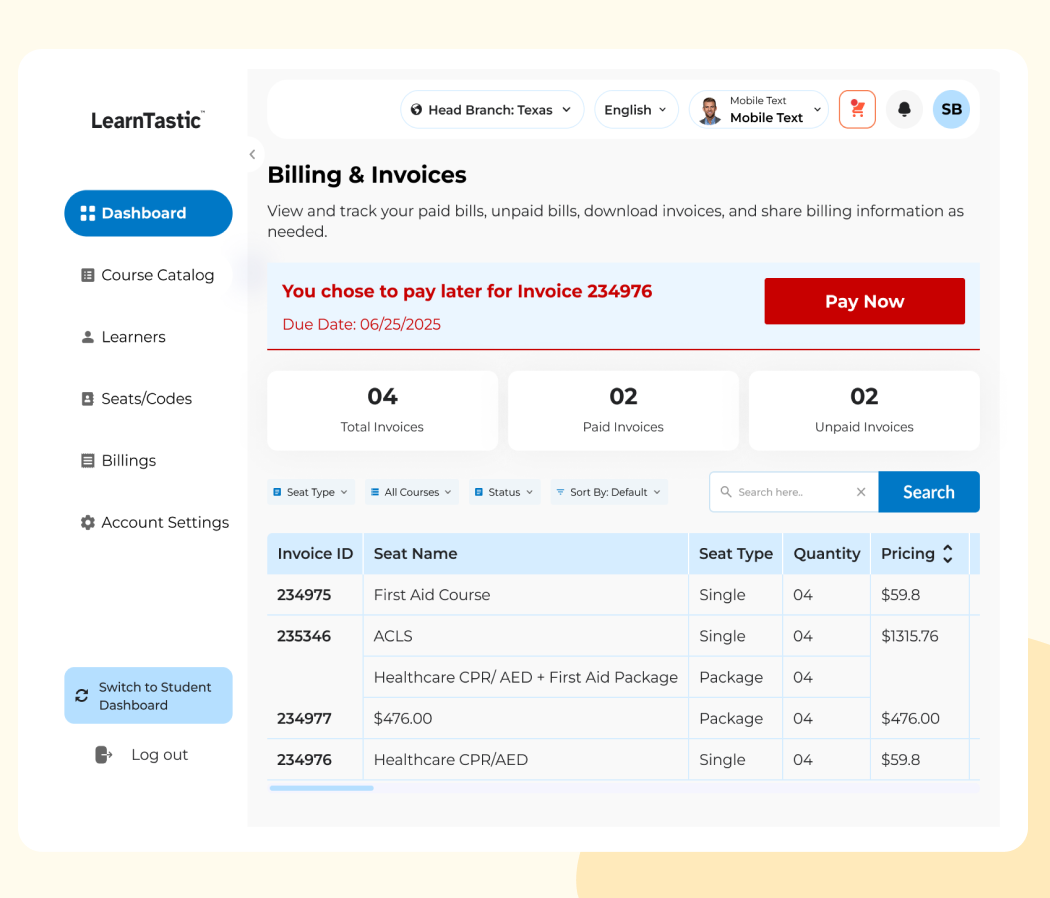Expand the All Courses dropdown
Screen dimensions: 1050x898
tap(410, 492)
